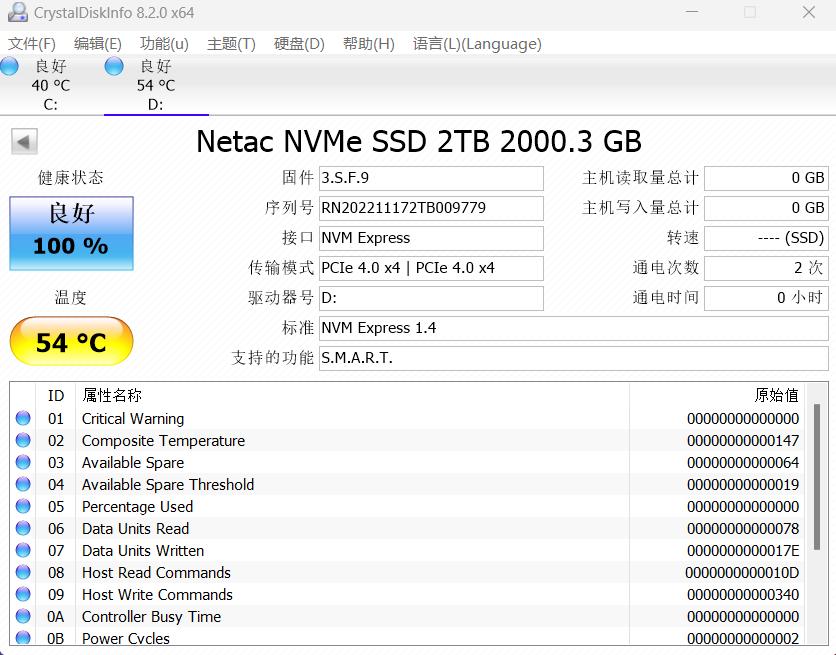
Task: Click the status icon beside Power Cycles
Action: point(22,638)
